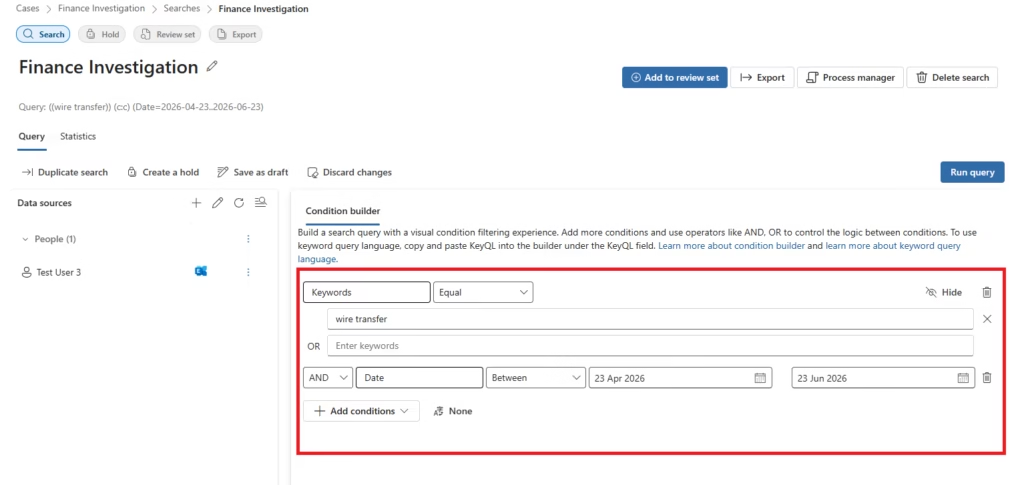Click the Query summary text line
This screenshot has width=1024, height=485.
coord(141,106)
